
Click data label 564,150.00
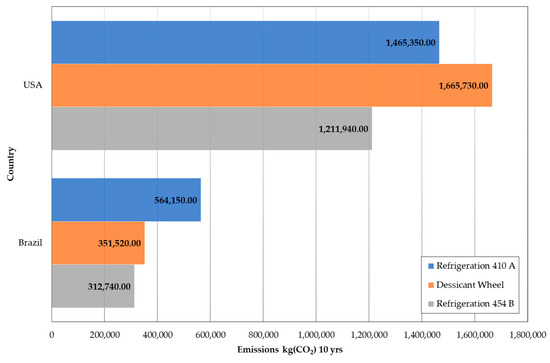[176, 200]
